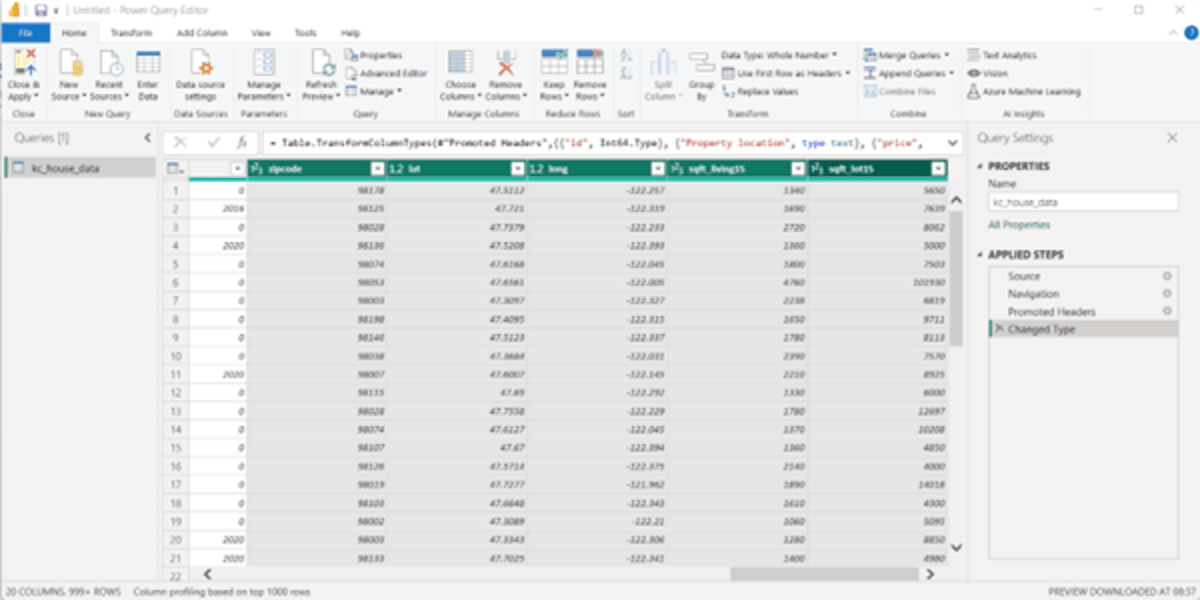The image size is (1200, 600).
Task: Open the Enter Data table icon
Action: [148, 63]
